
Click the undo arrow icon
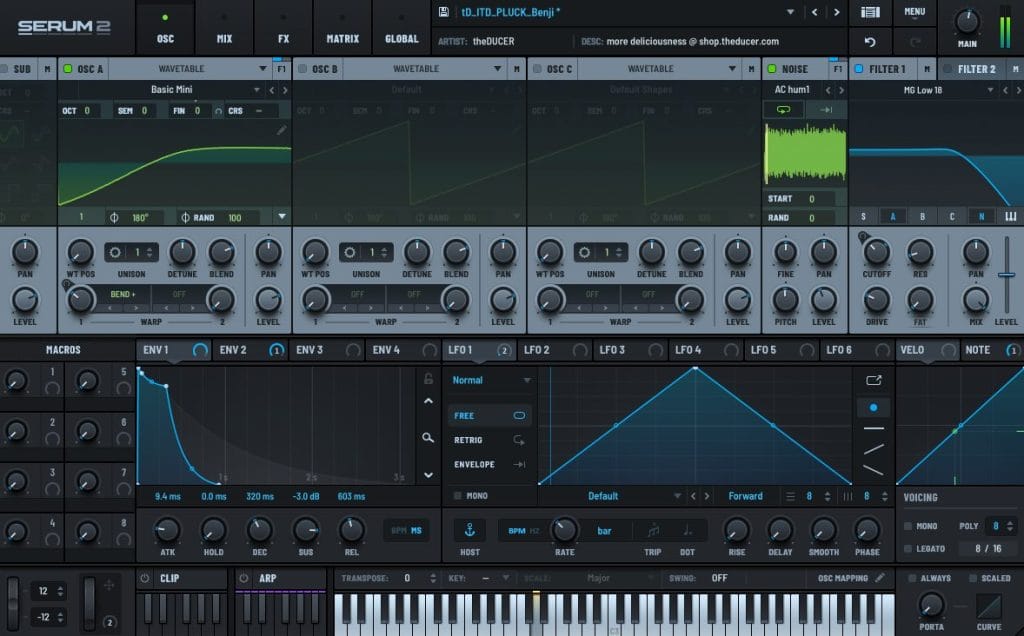pyautogui.click(x=870, y=42)
